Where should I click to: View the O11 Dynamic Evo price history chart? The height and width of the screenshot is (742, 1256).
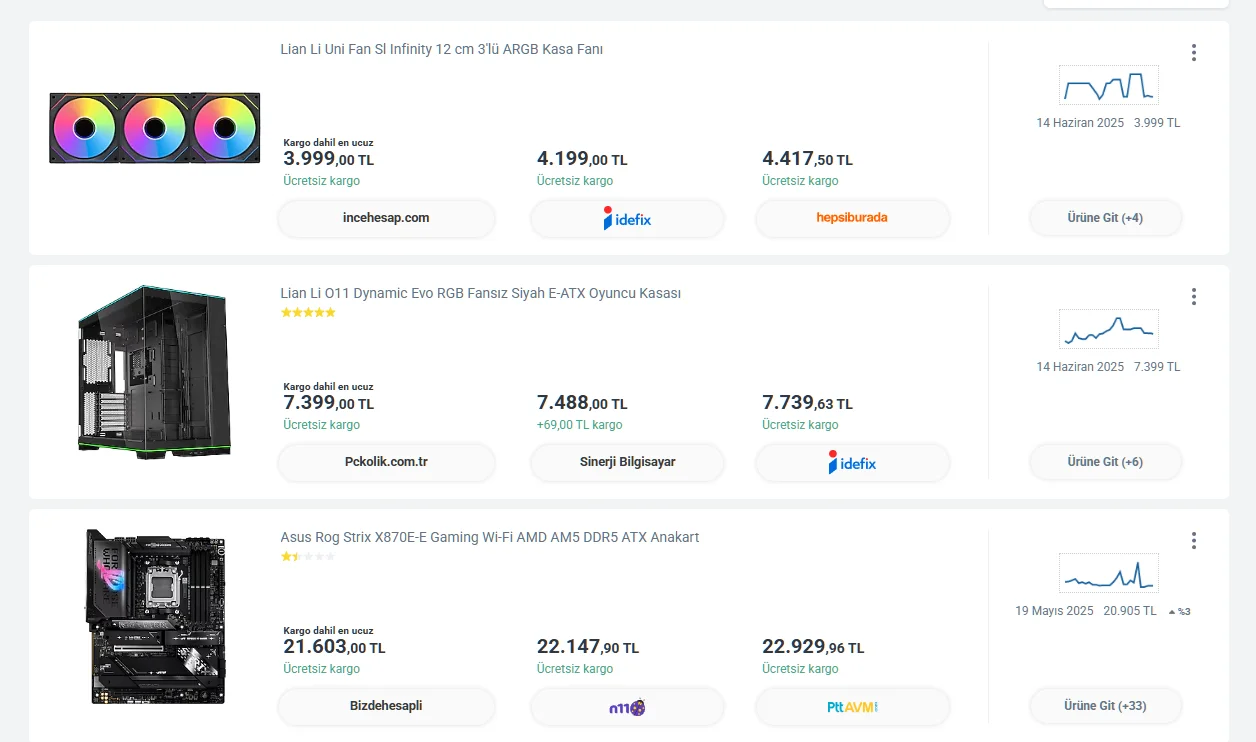1108,329
